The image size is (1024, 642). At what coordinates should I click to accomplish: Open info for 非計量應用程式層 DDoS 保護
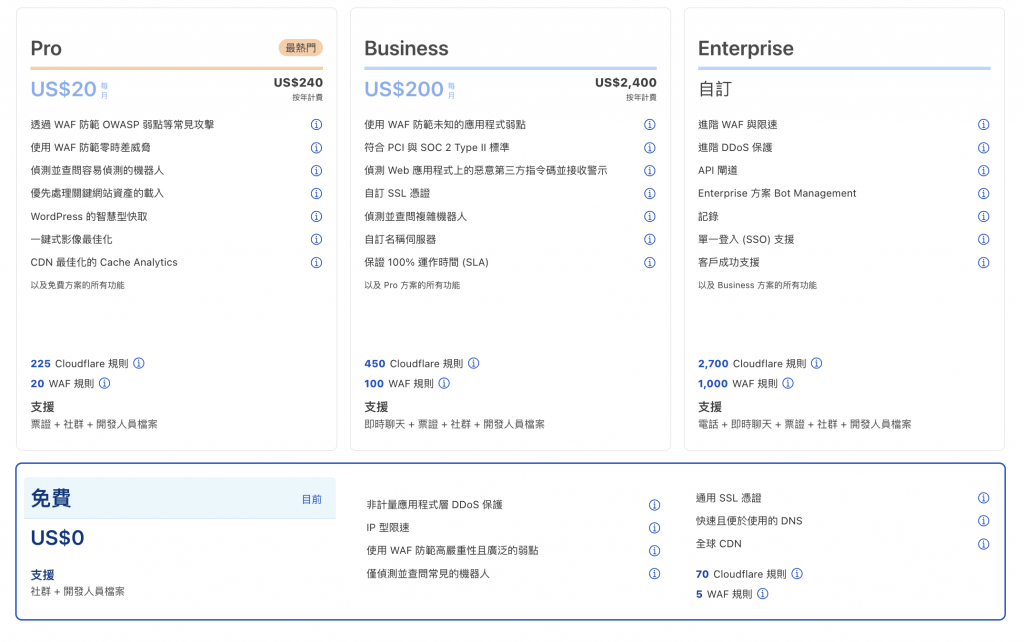(654, 505)
